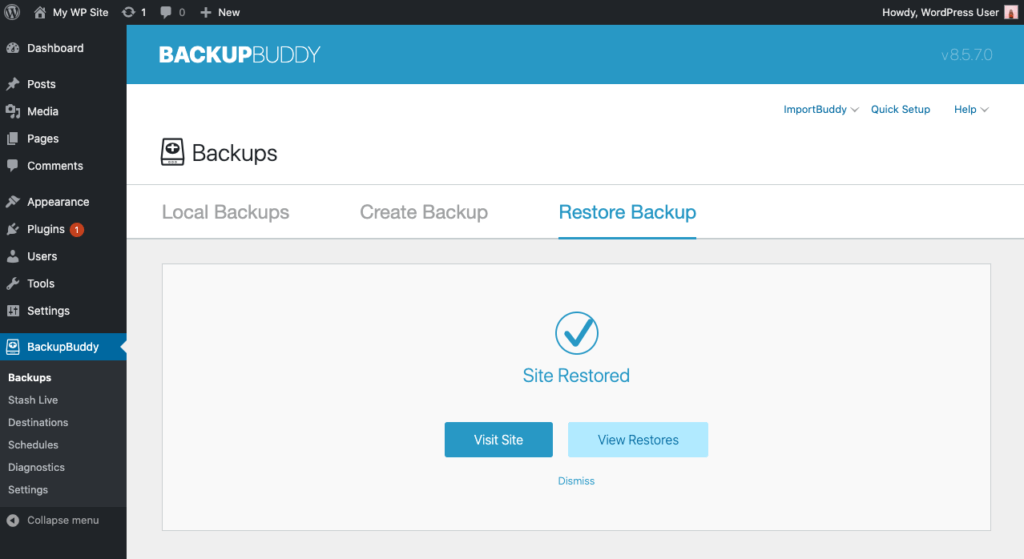This screenshot has height=559, width=1024.
Task: Click the View Restores button
Action: (637, 439)
